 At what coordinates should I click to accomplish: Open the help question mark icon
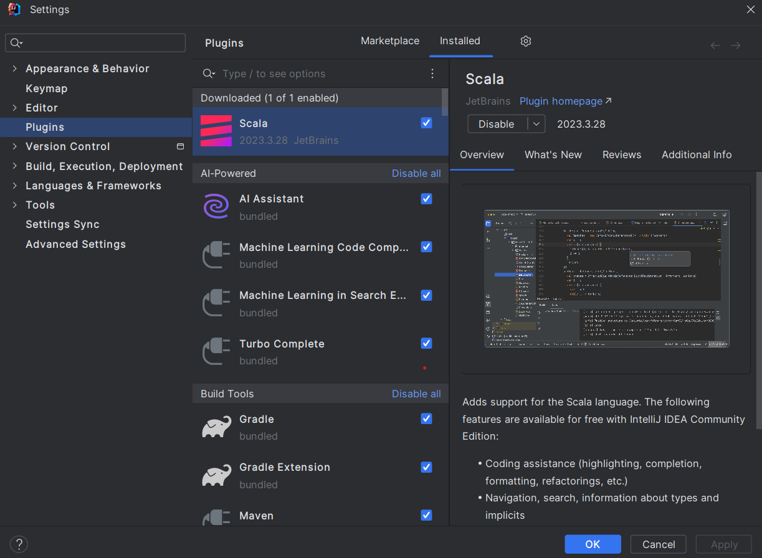[x=19, y=544]
